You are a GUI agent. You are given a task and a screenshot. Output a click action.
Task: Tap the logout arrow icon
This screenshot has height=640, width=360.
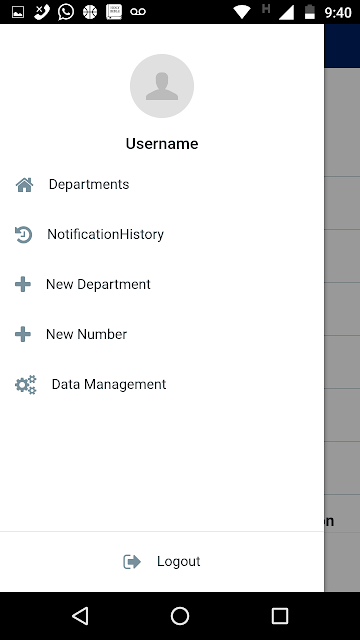tap(132, 562)
